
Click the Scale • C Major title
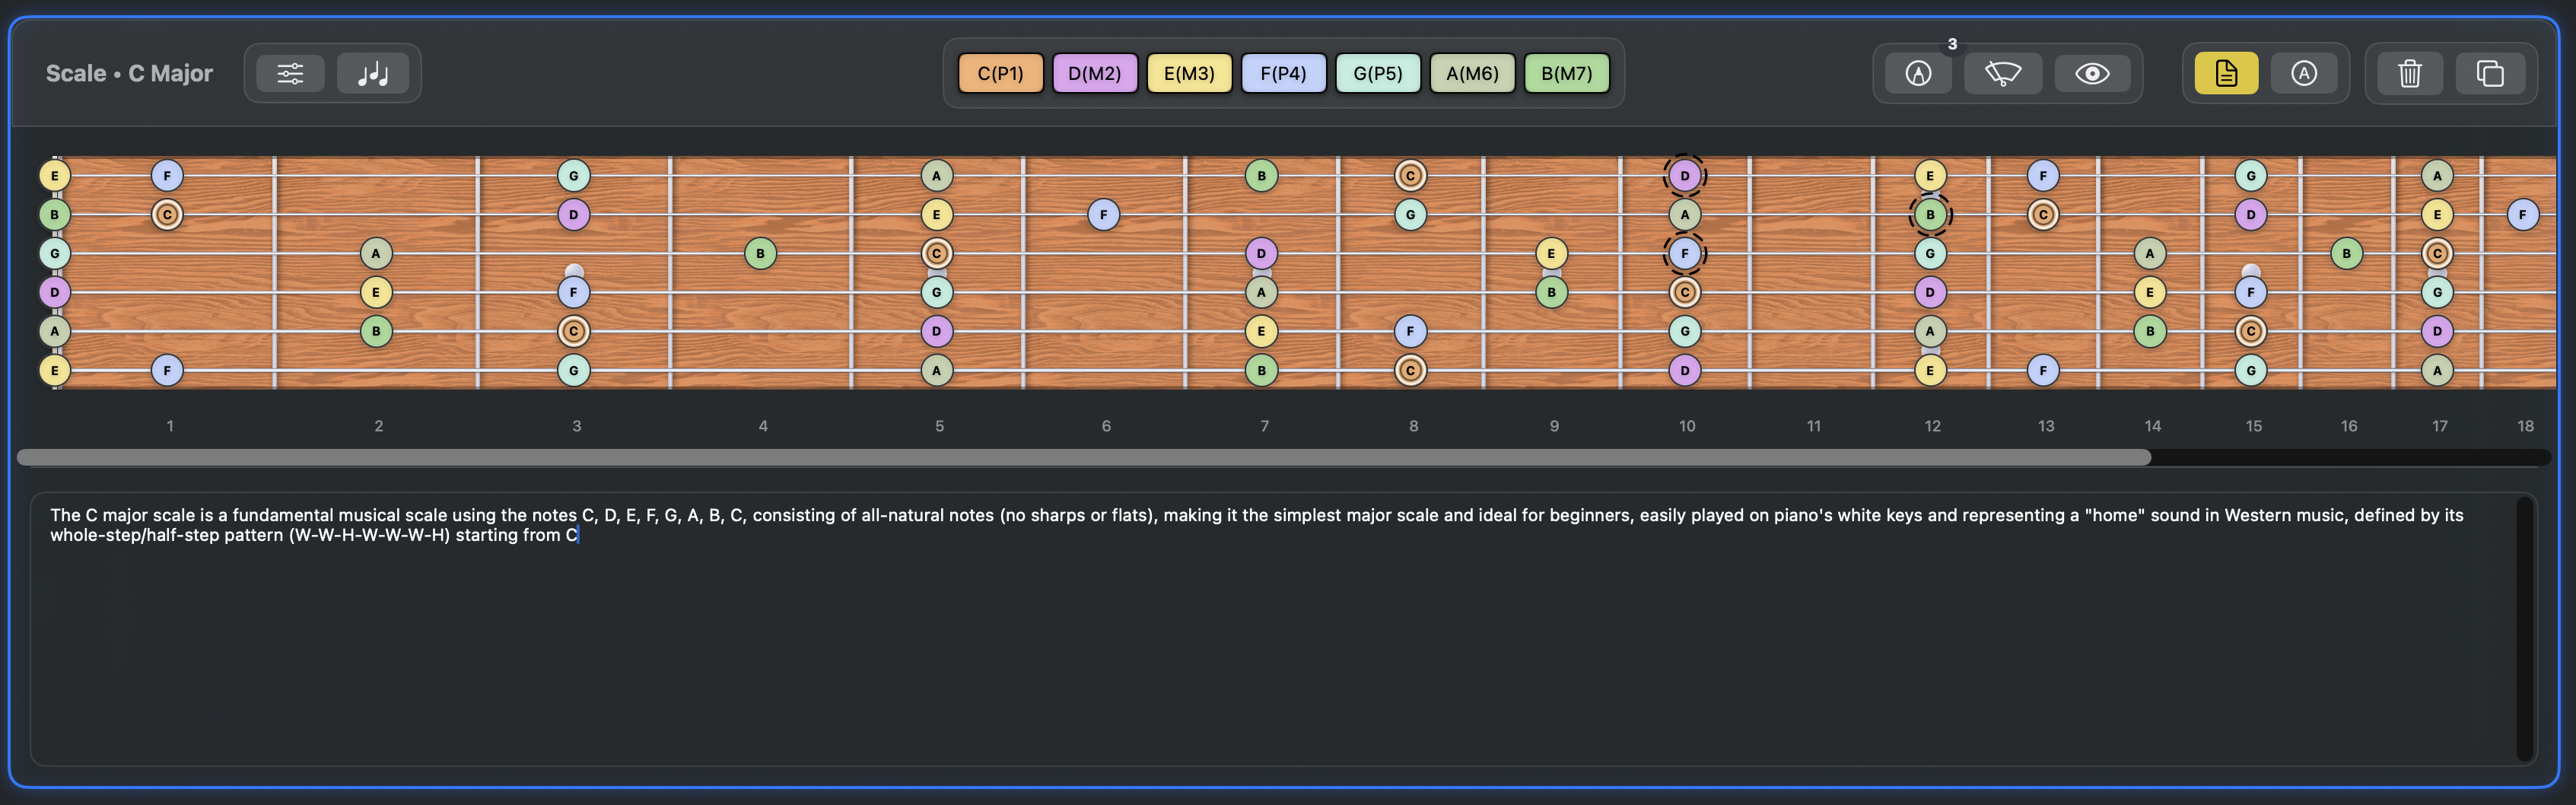pos(128,72)
